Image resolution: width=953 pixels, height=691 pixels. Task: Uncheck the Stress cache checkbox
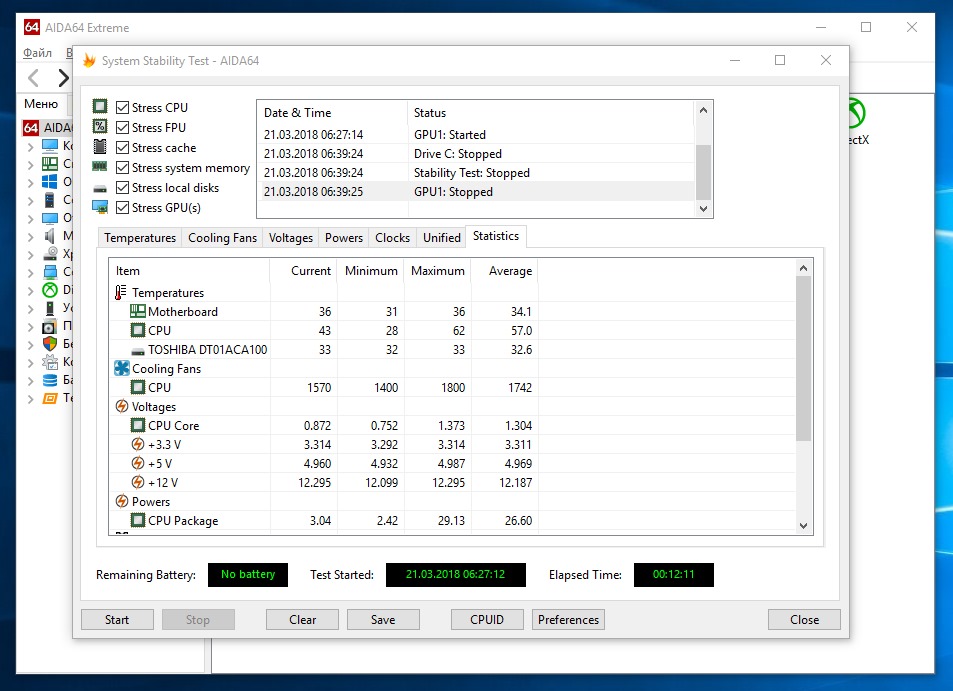click(122, 148)
